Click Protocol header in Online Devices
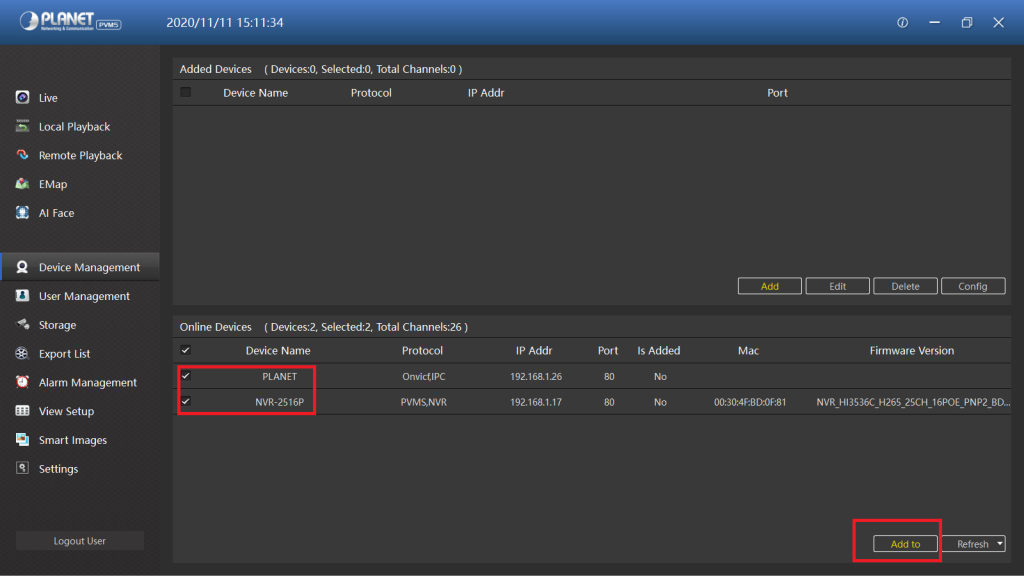The image size is (1024, 577). (x=422, y=351)
